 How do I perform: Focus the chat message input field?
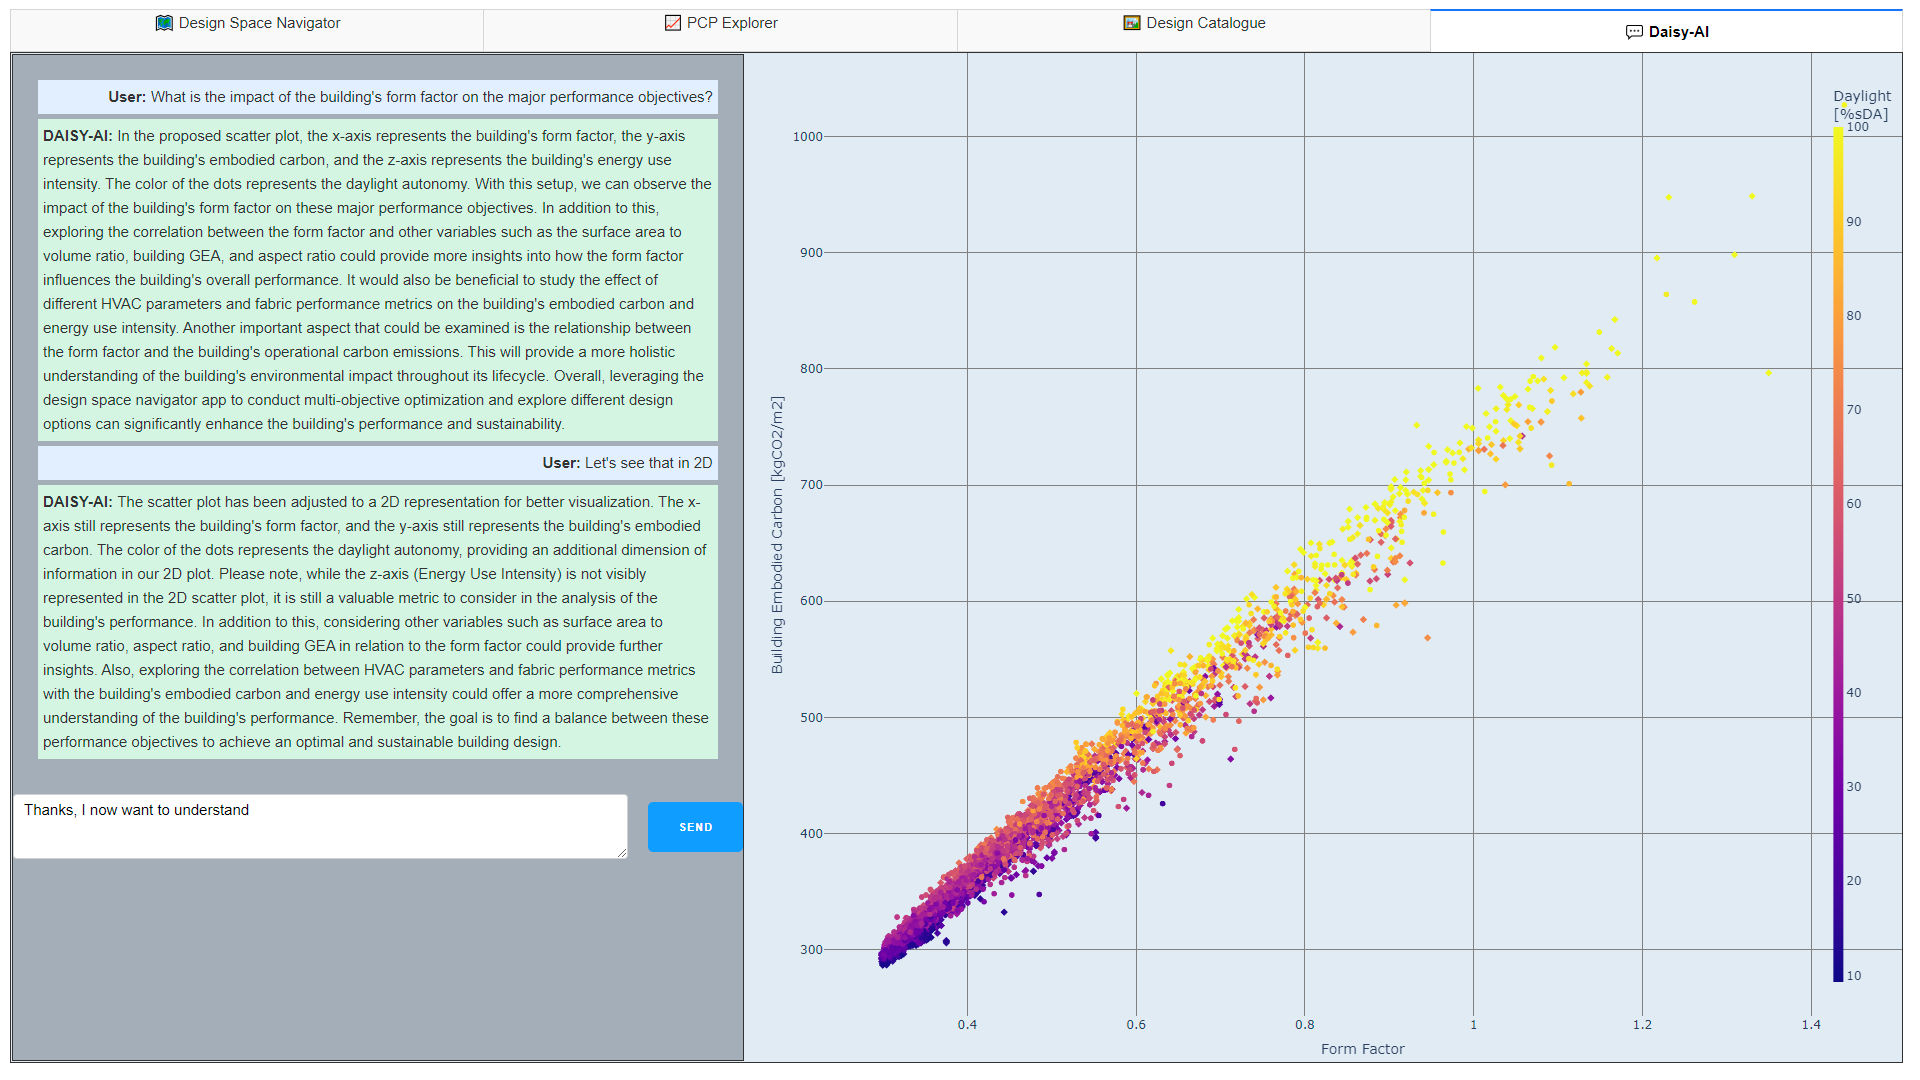[320, 826]
